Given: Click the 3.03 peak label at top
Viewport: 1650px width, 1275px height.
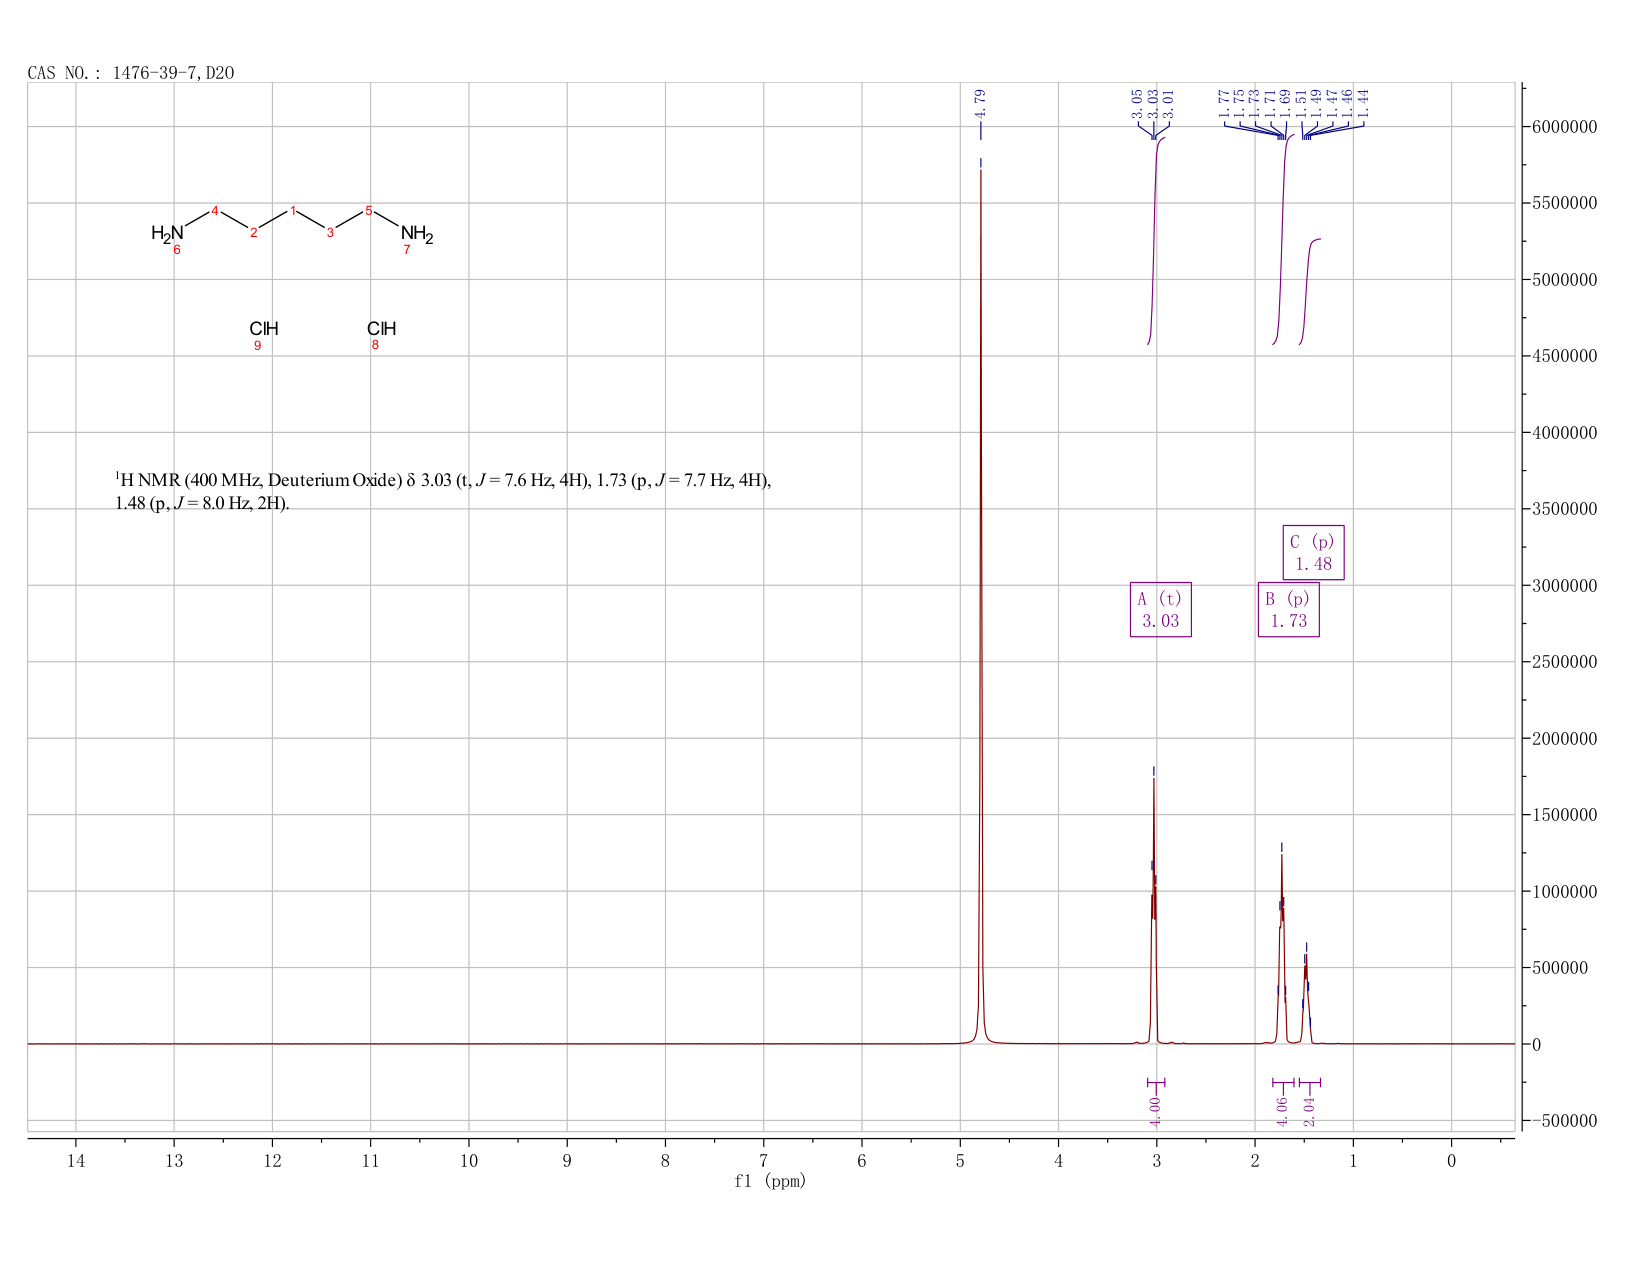Looking at the screenshot, I should coord(1152,104).
